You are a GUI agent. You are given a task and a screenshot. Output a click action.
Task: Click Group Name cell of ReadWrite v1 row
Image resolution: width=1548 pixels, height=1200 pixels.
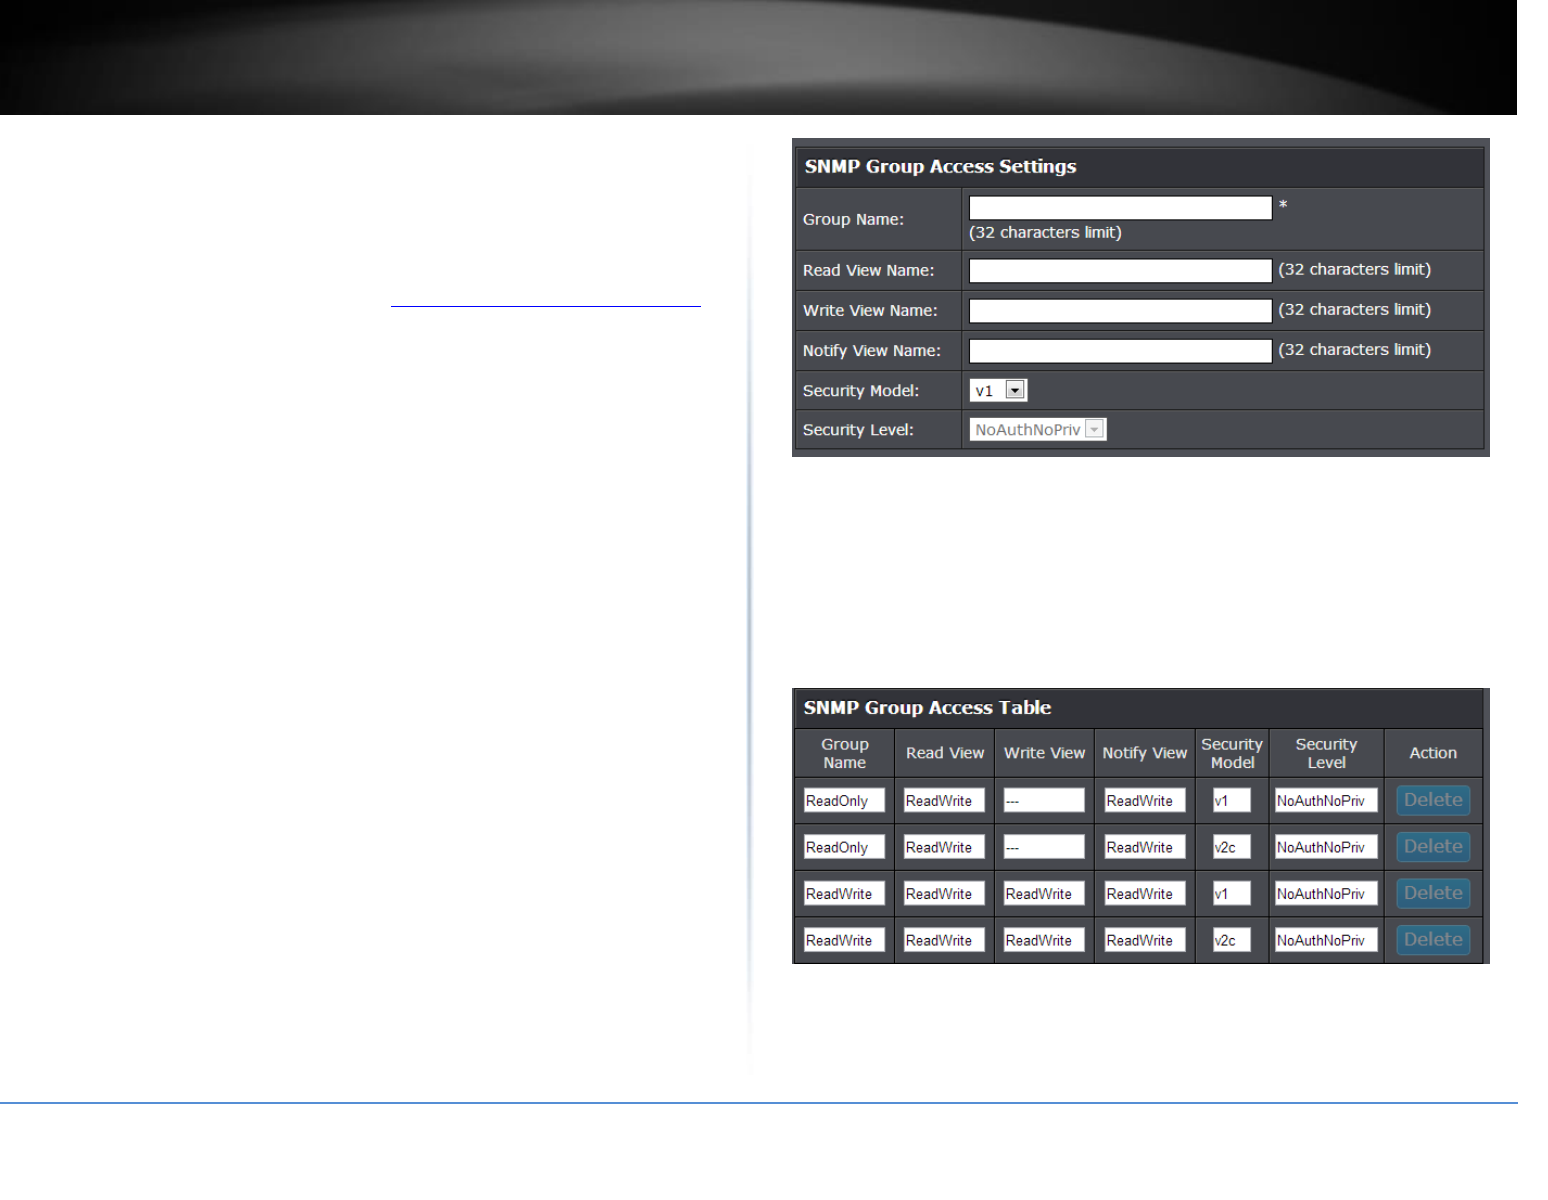tap(844, 893)
